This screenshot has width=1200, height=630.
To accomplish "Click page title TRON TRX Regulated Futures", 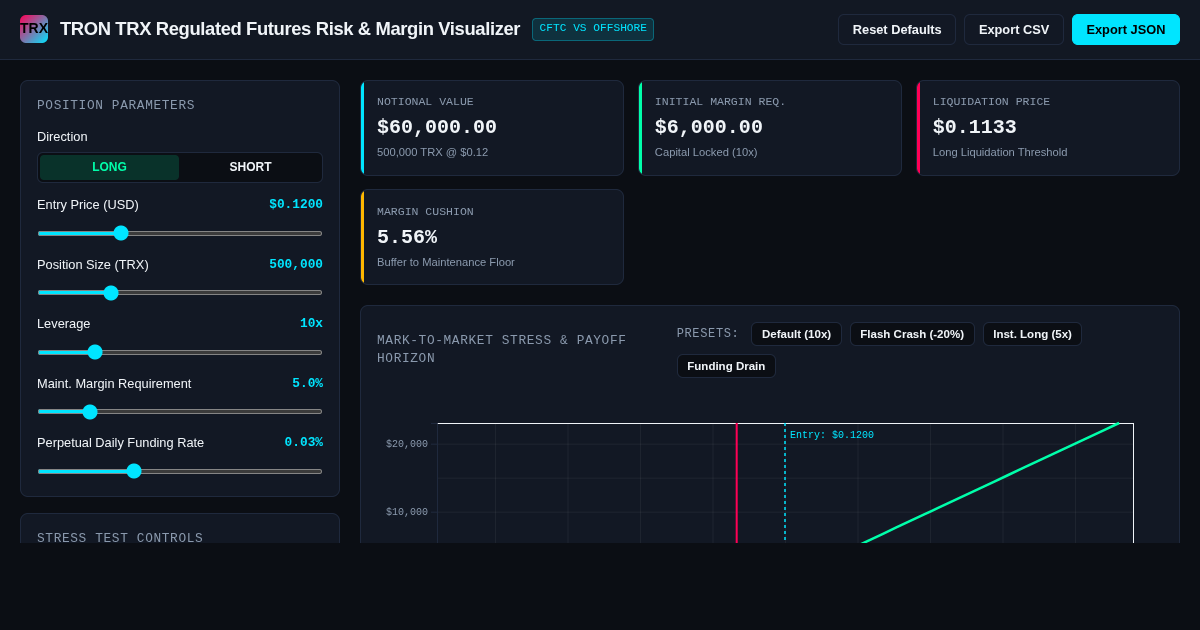I will pos(290,29).
